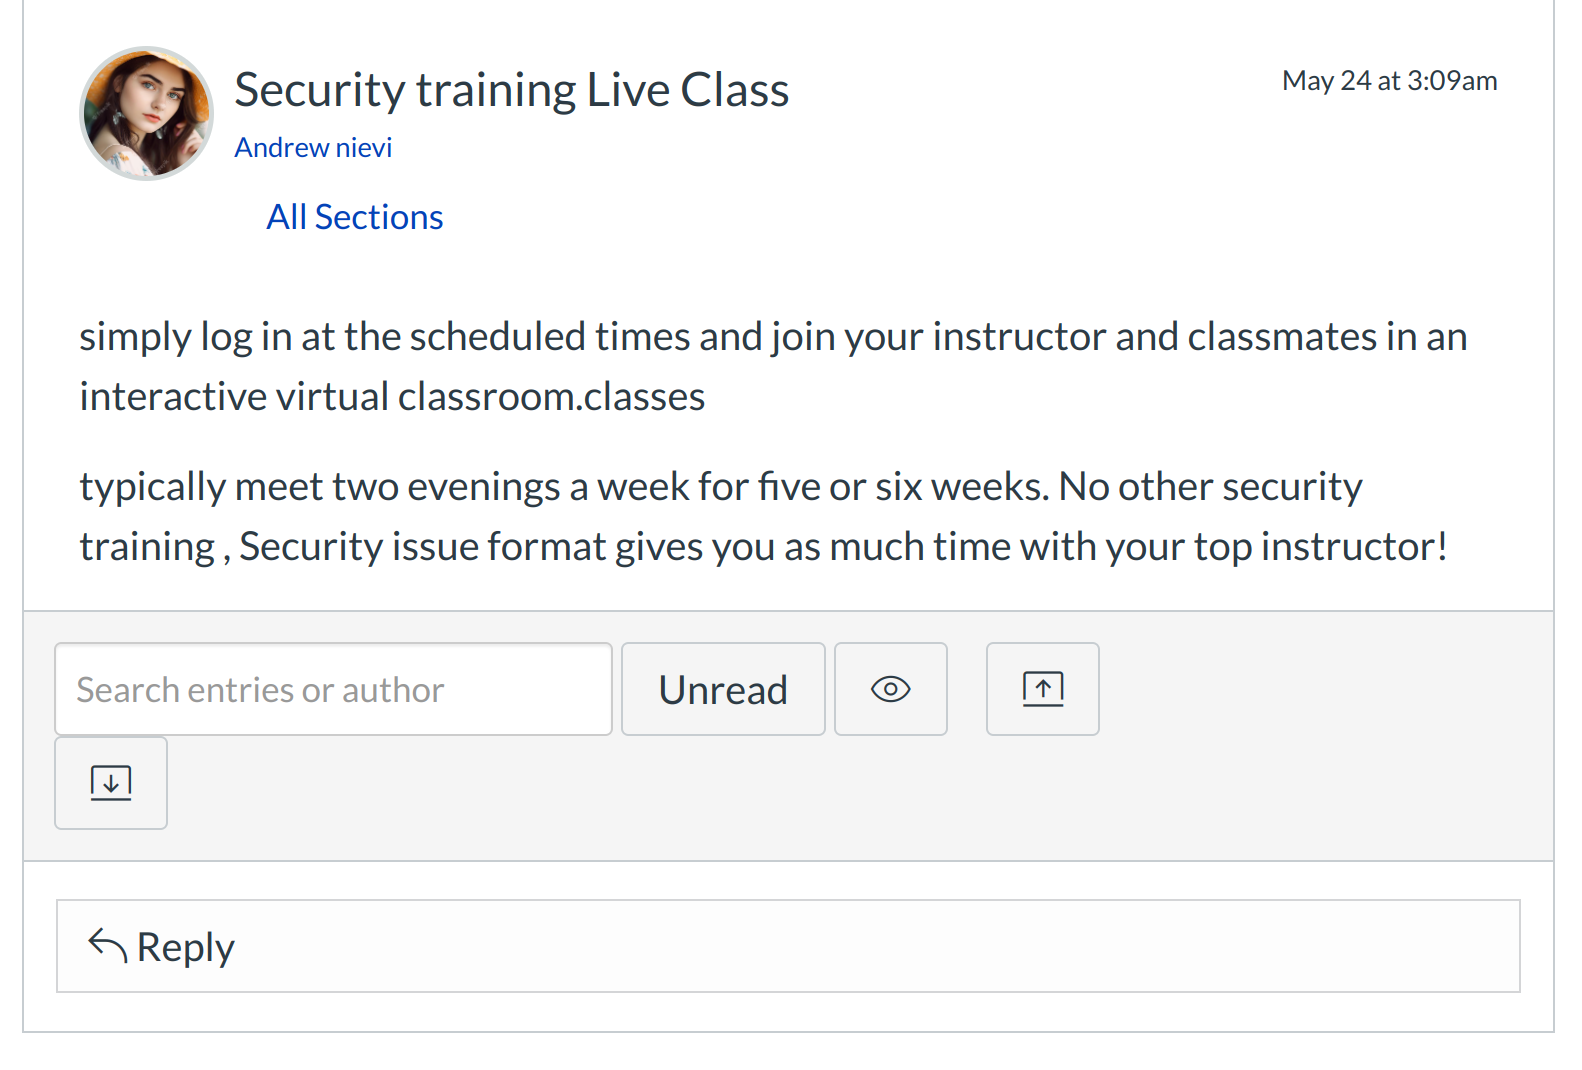Collapse all replies with the up-arrow icon

pyautogui.click(x=1042, y=689)
